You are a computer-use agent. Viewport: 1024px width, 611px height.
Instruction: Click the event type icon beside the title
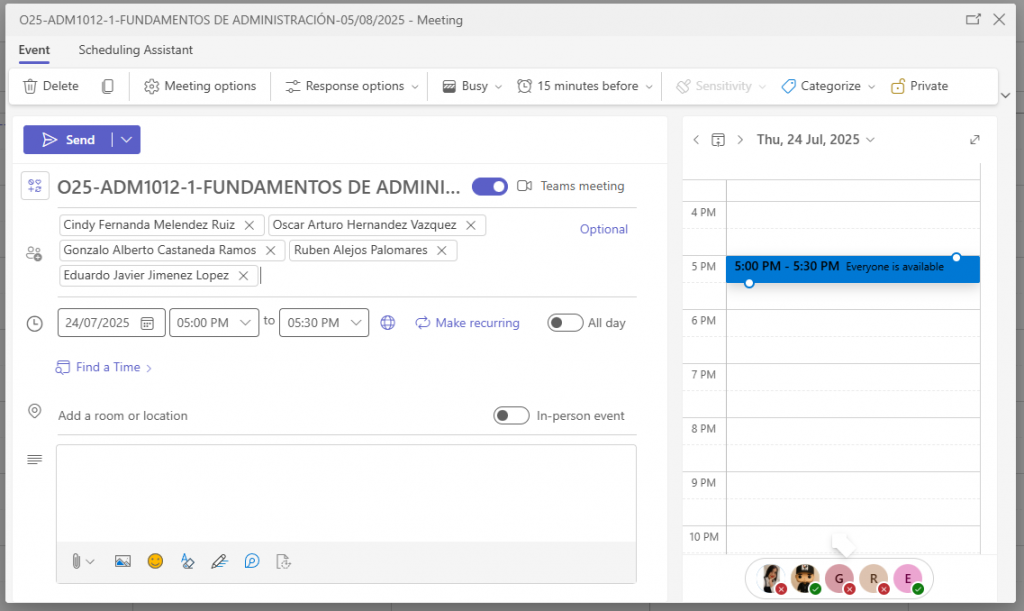pos(35,186)
